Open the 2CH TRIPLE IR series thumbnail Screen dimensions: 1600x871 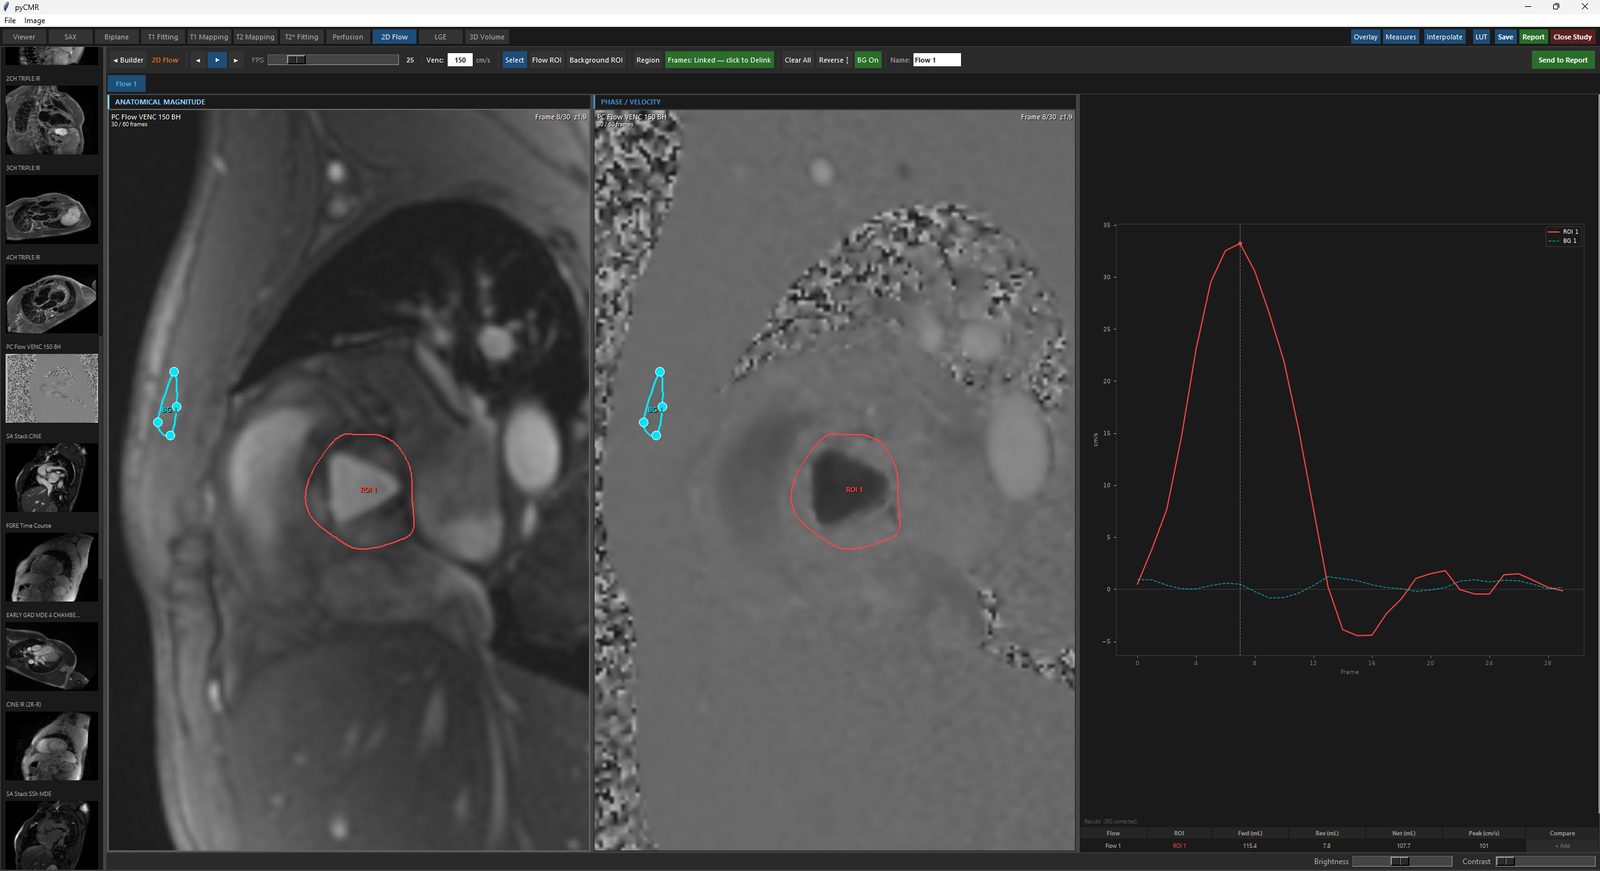[52, 120]
